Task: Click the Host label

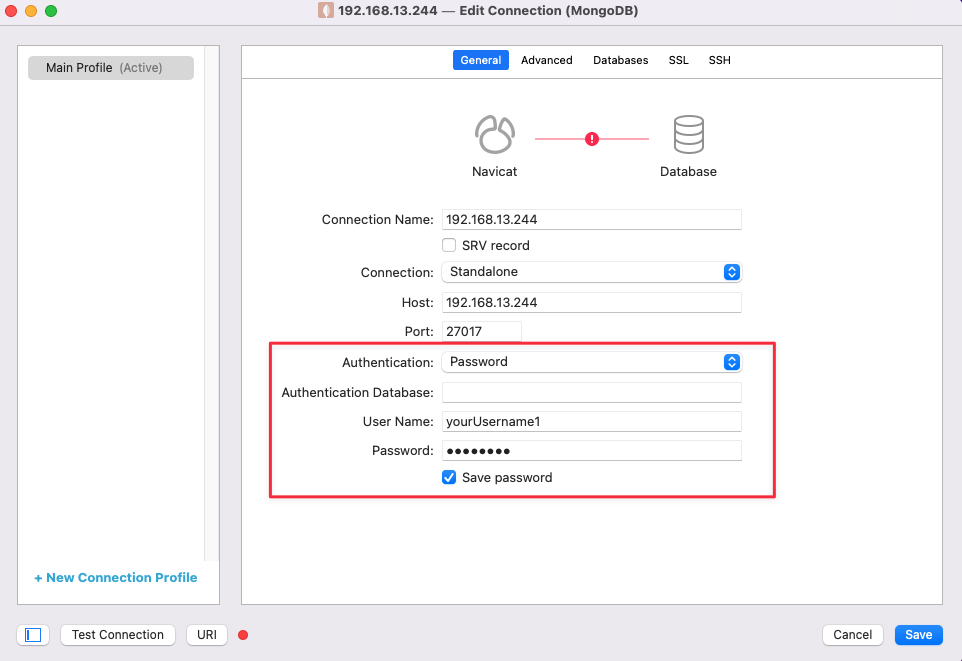Action: tap(417, 303)
